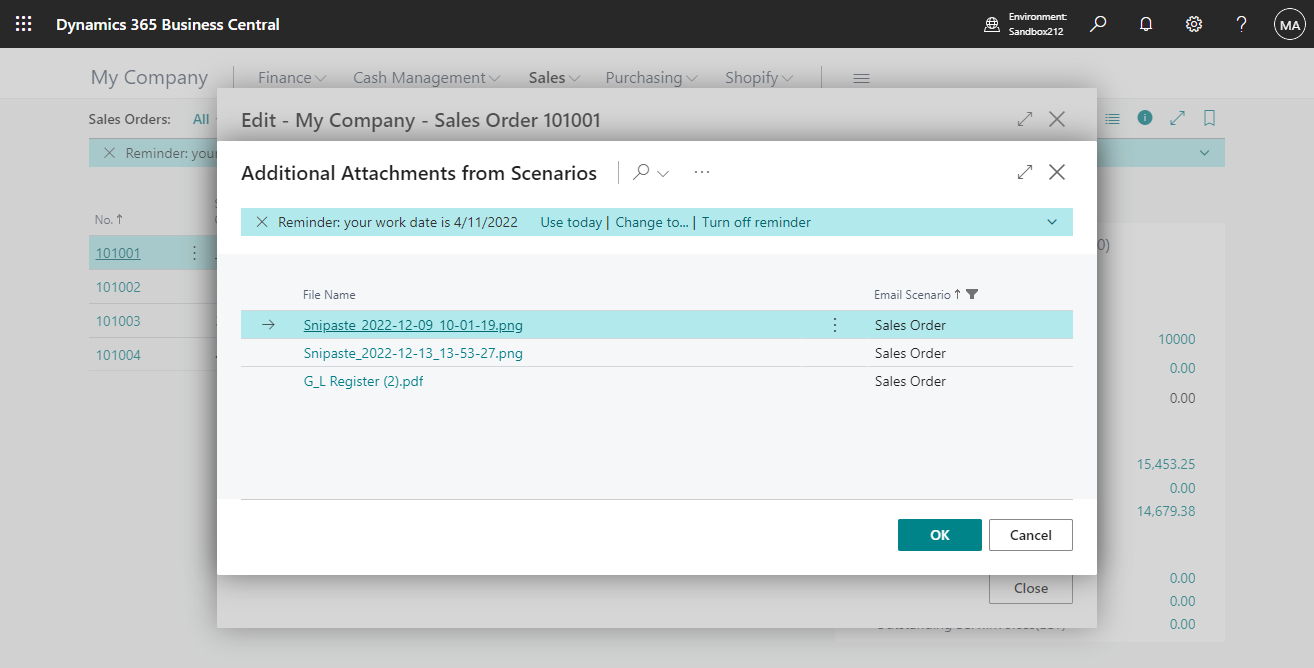Confirm attachment selection with OK
Viewport: 1314px width, 668px height.
tap(939, 535)
